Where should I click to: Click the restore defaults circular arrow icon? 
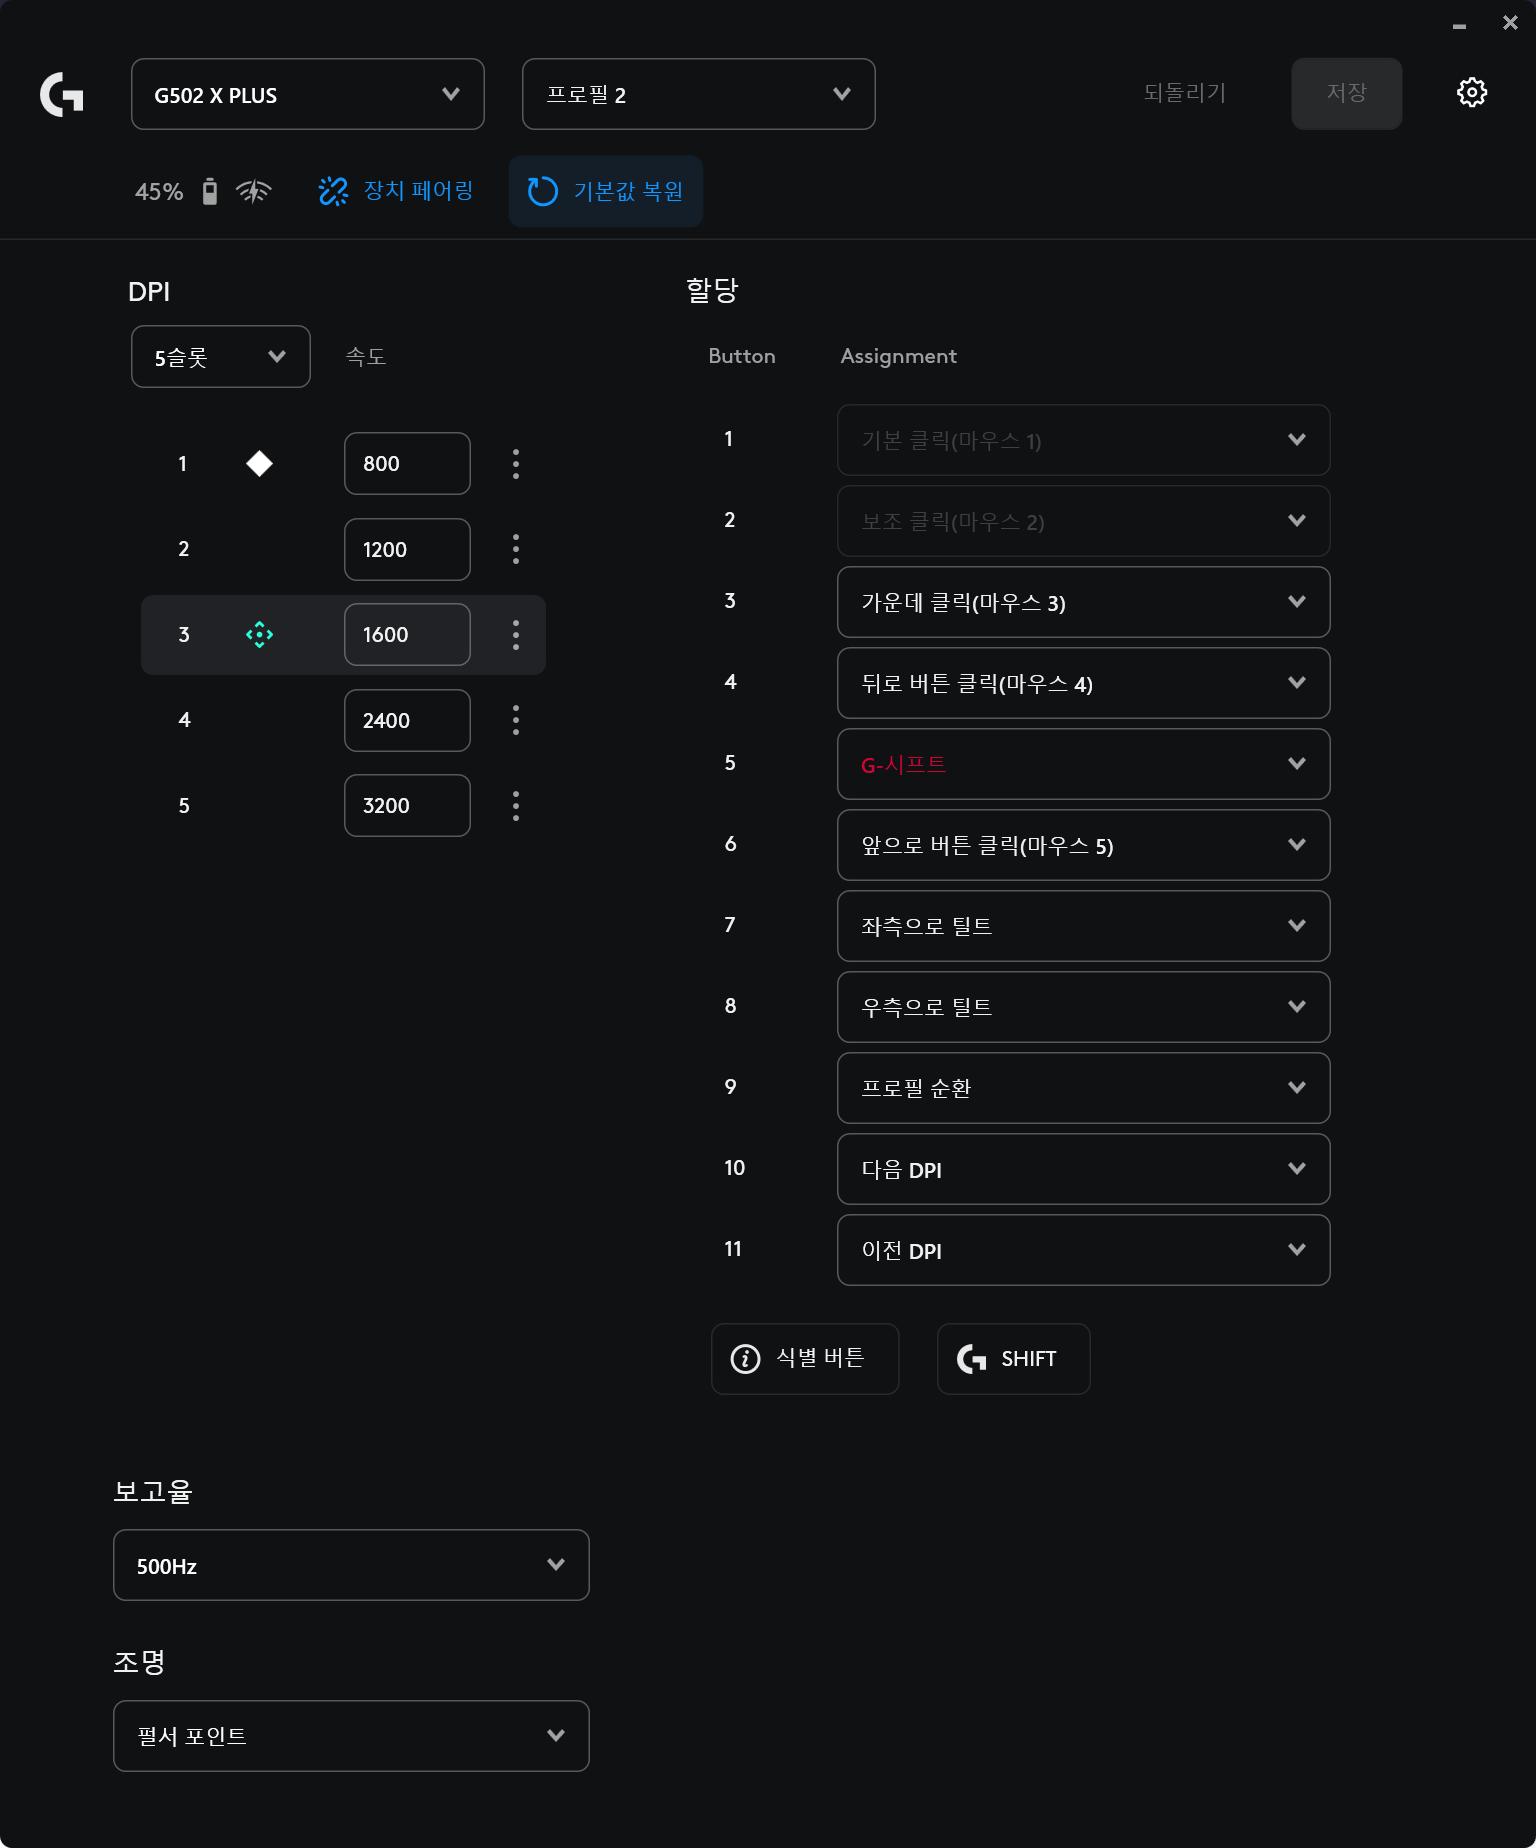click(543, 191)
